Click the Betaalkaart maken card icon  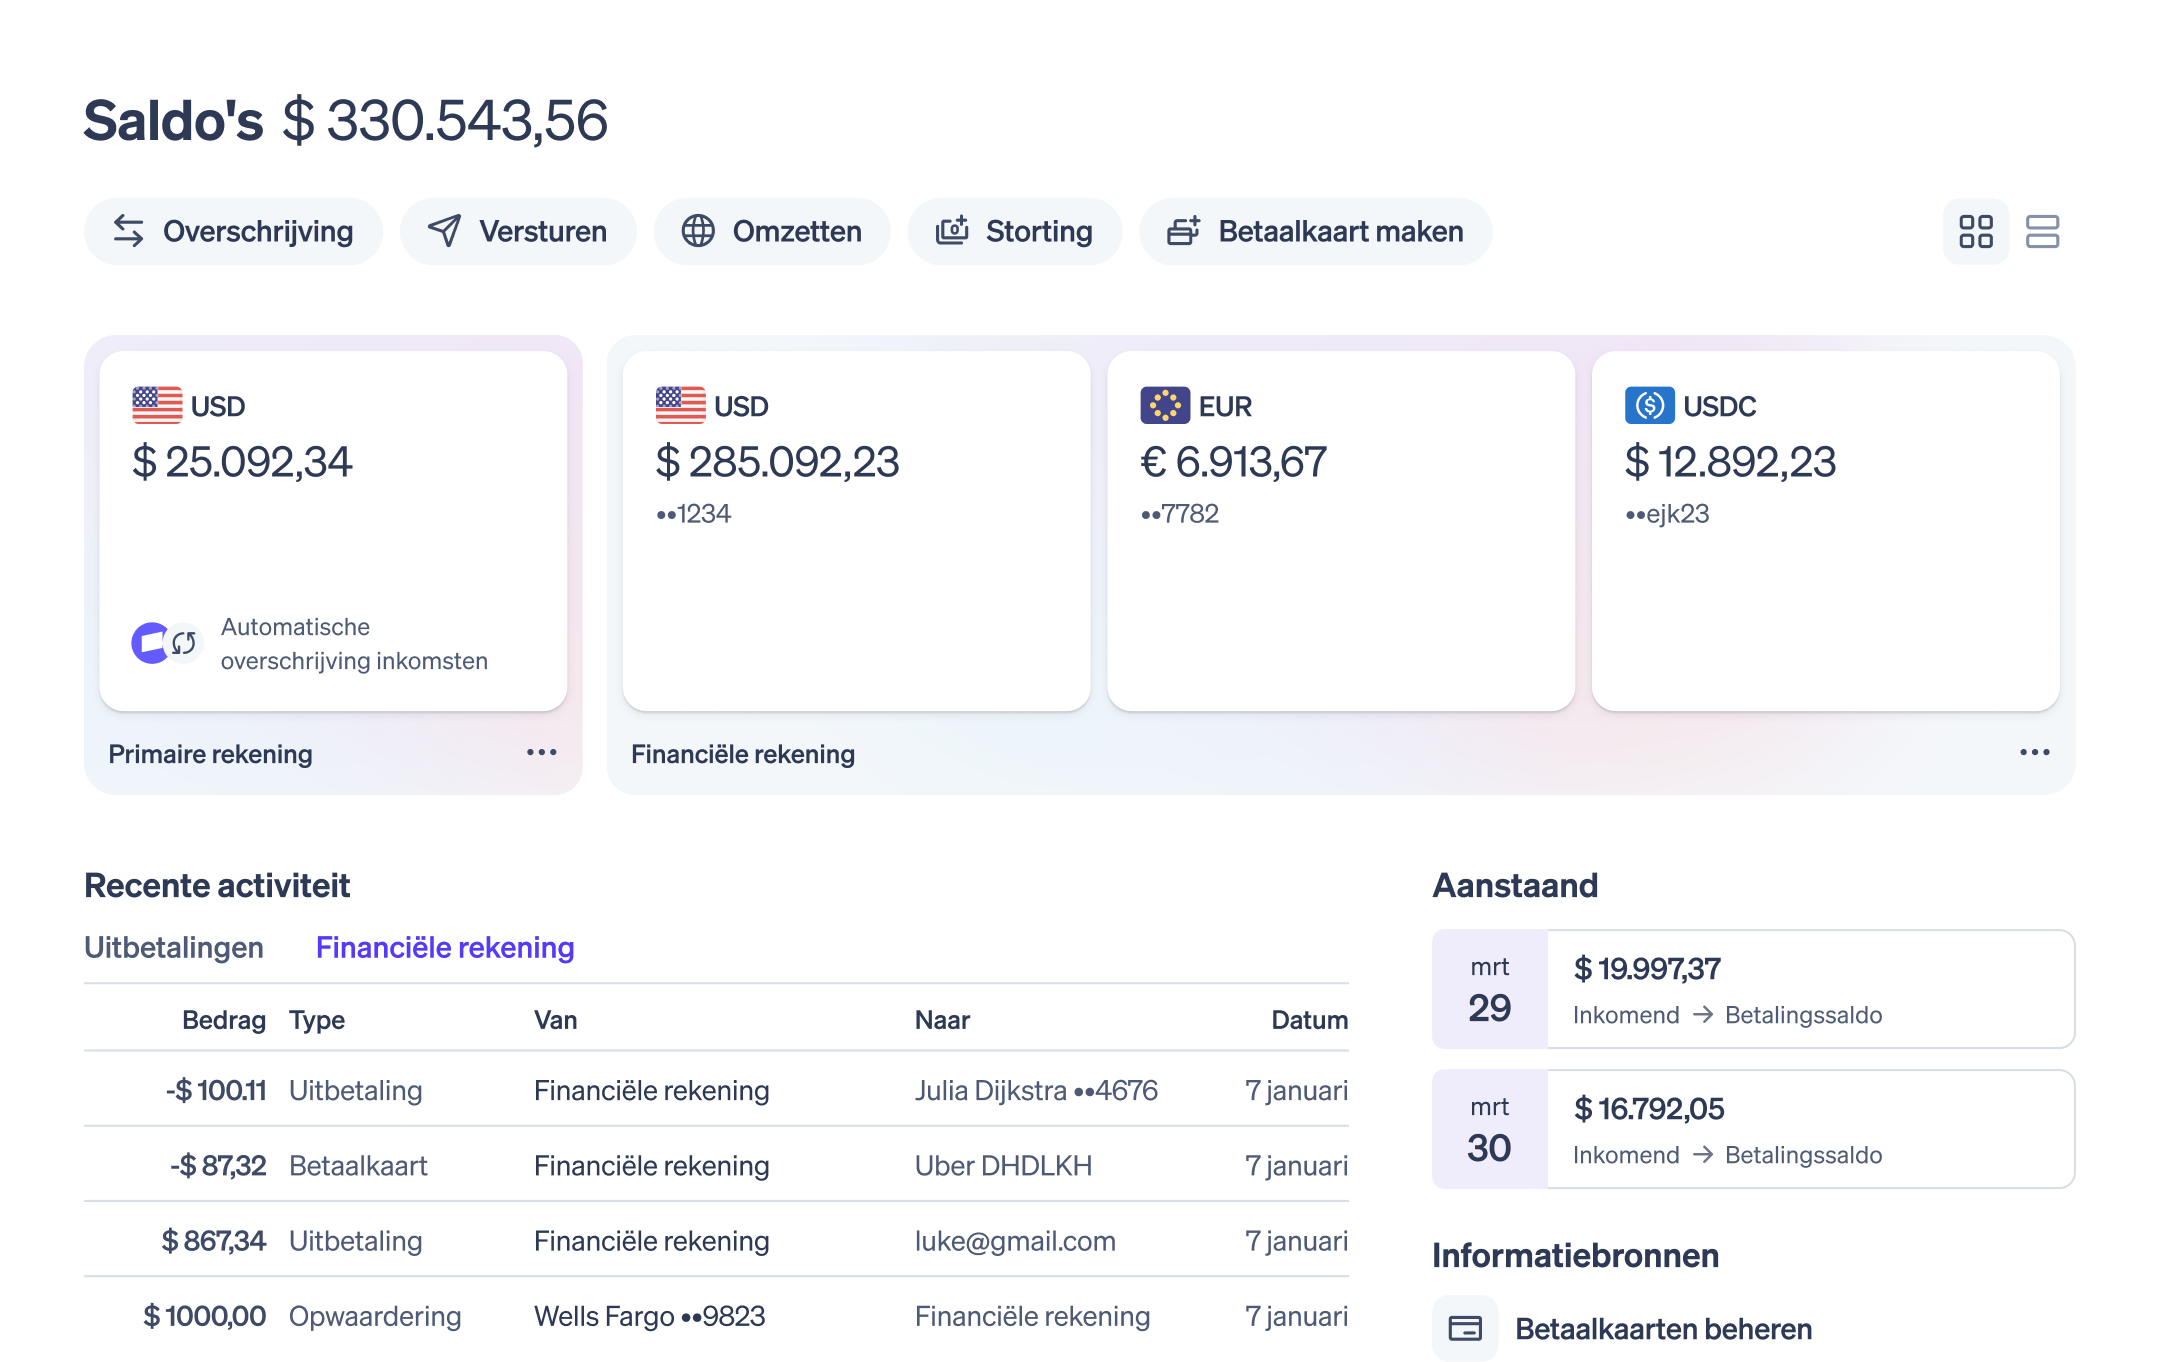tap(1184, 231)
